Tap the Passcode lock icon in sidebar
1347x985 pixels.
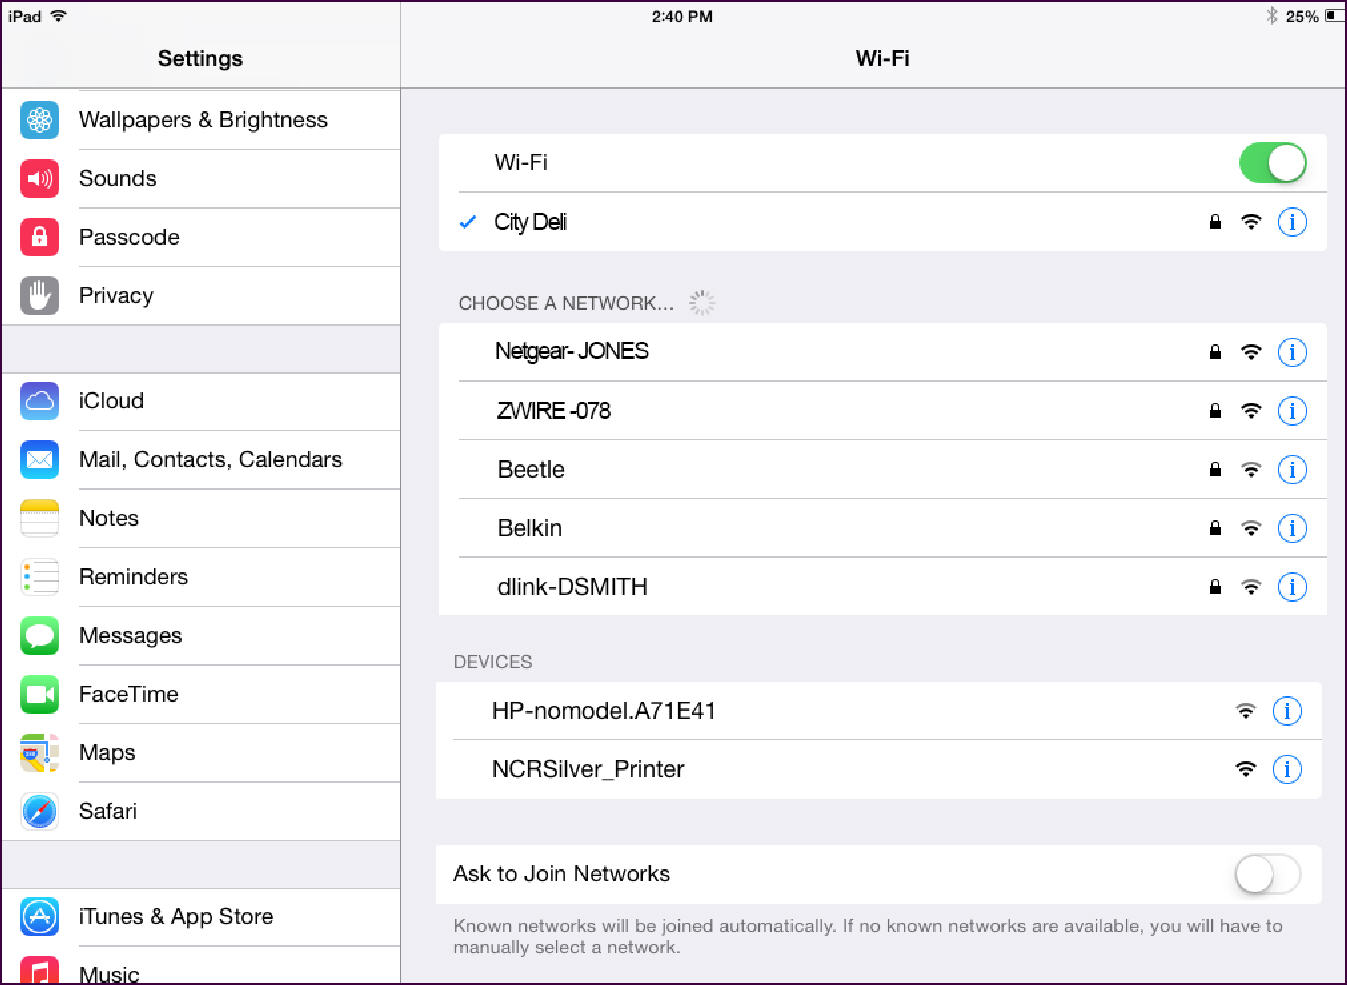[x=39, y=237]
